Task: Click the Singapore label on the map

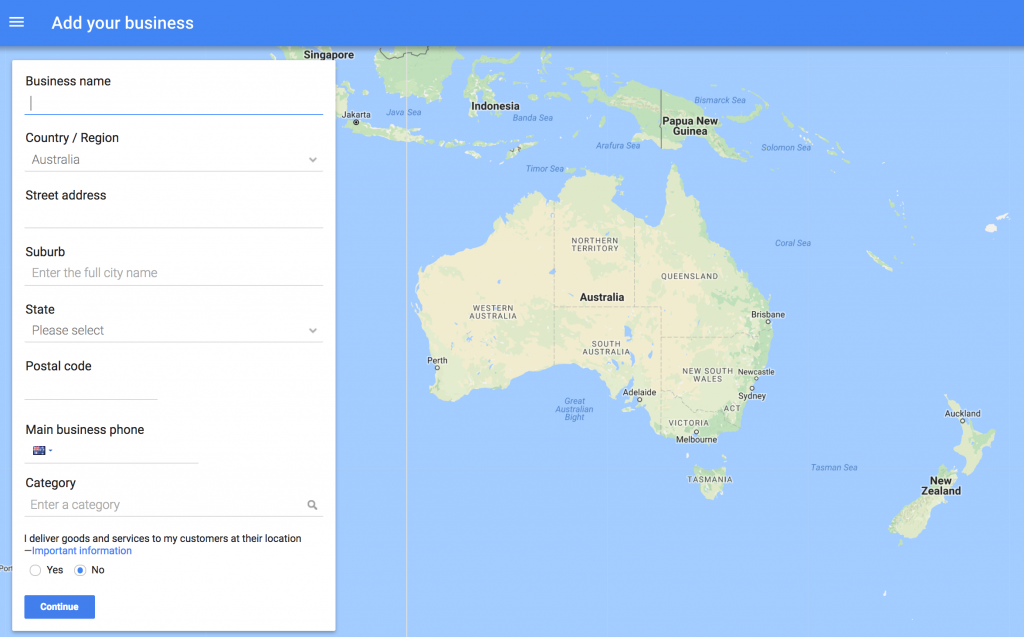Action: click(328, 55)
